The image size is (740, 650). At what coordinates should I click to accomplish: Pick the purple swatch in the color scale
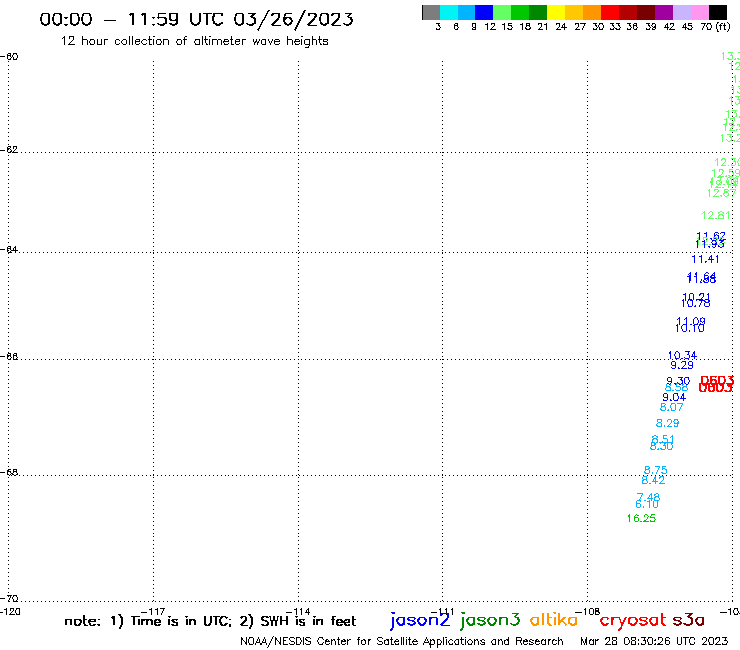tap(664, 13)
